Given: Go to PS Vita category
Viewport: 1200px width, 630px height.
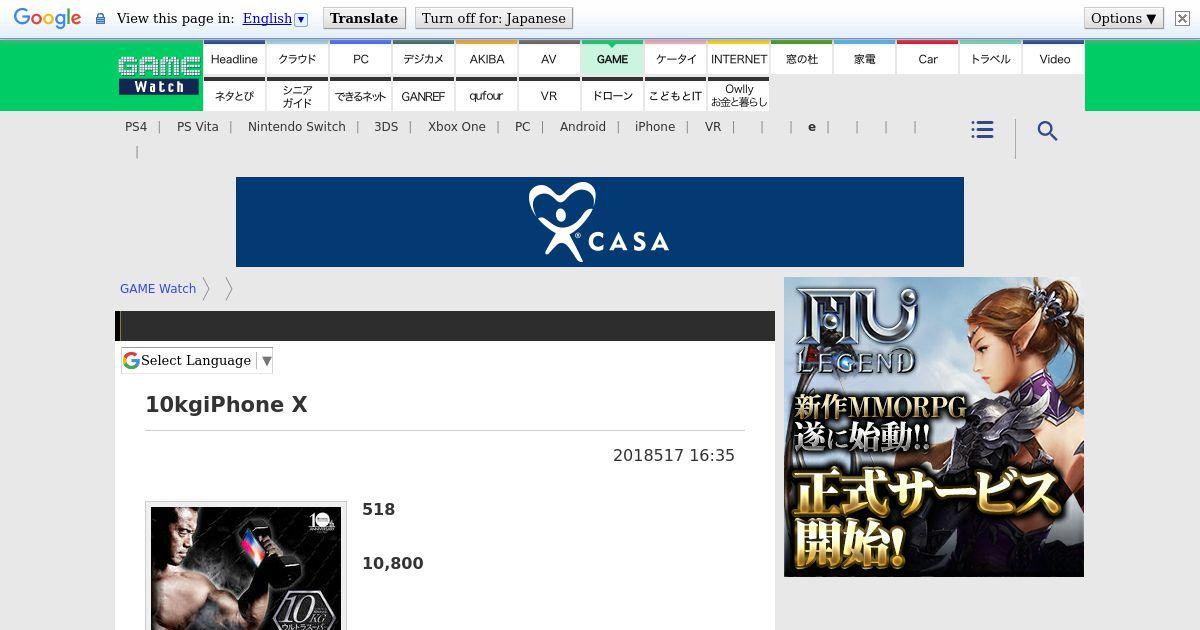Looking at the screenshot, I should tap(197, 127).
